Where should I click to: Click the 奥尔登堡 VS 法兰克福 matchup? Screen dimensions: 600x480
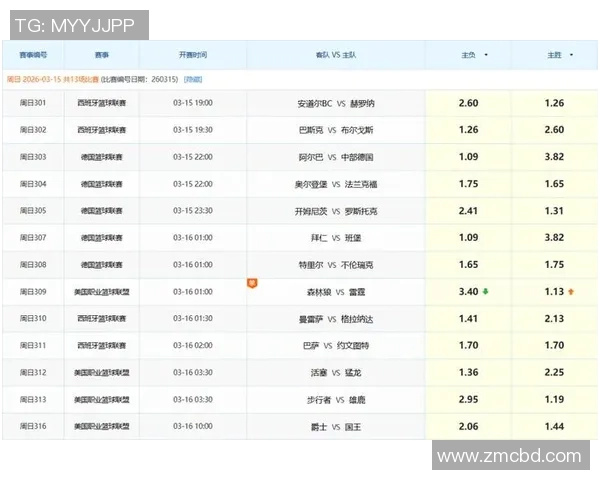tap(336, 184)
